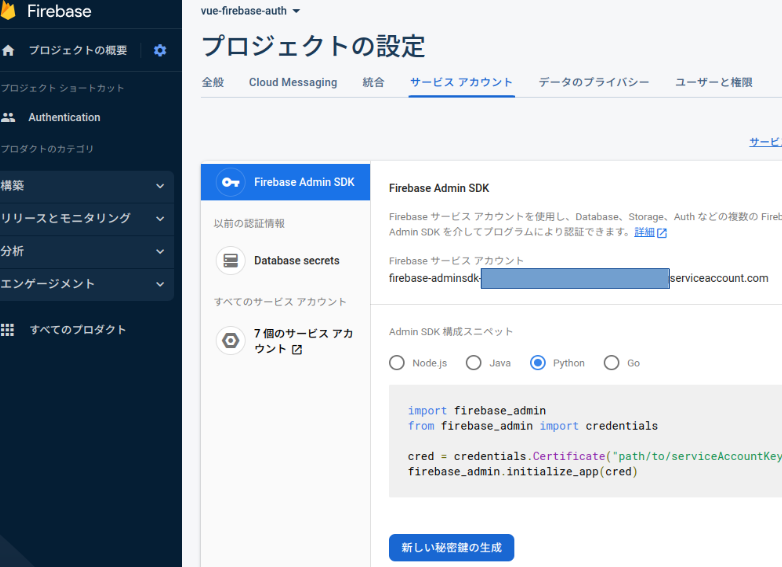The width and height of the screenshot is (782, 567).
Task: Expand the 構築 category
Action: (x=87, y=186)
